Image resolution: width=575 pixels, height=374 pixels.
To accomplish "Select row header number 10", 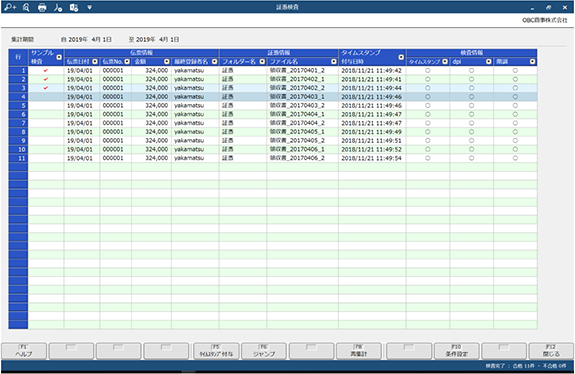I will pyautogui.click(x=18, y=150).
